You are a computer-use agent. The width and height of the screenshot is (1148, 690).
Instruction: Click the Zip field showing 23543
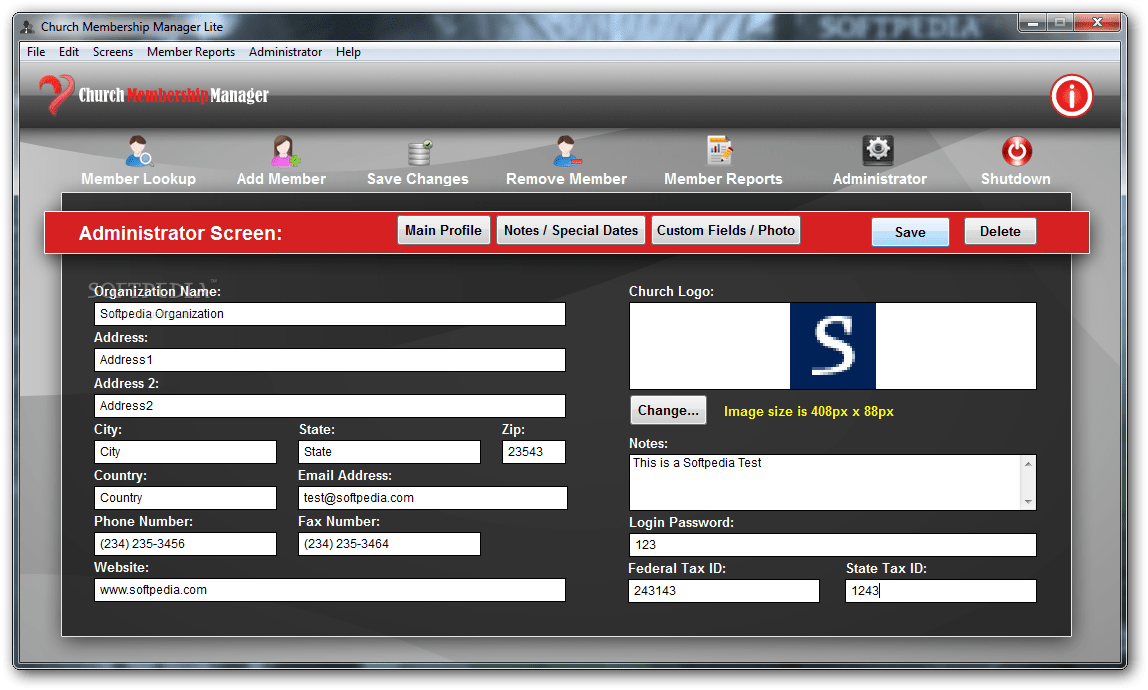tap(534, 452)
